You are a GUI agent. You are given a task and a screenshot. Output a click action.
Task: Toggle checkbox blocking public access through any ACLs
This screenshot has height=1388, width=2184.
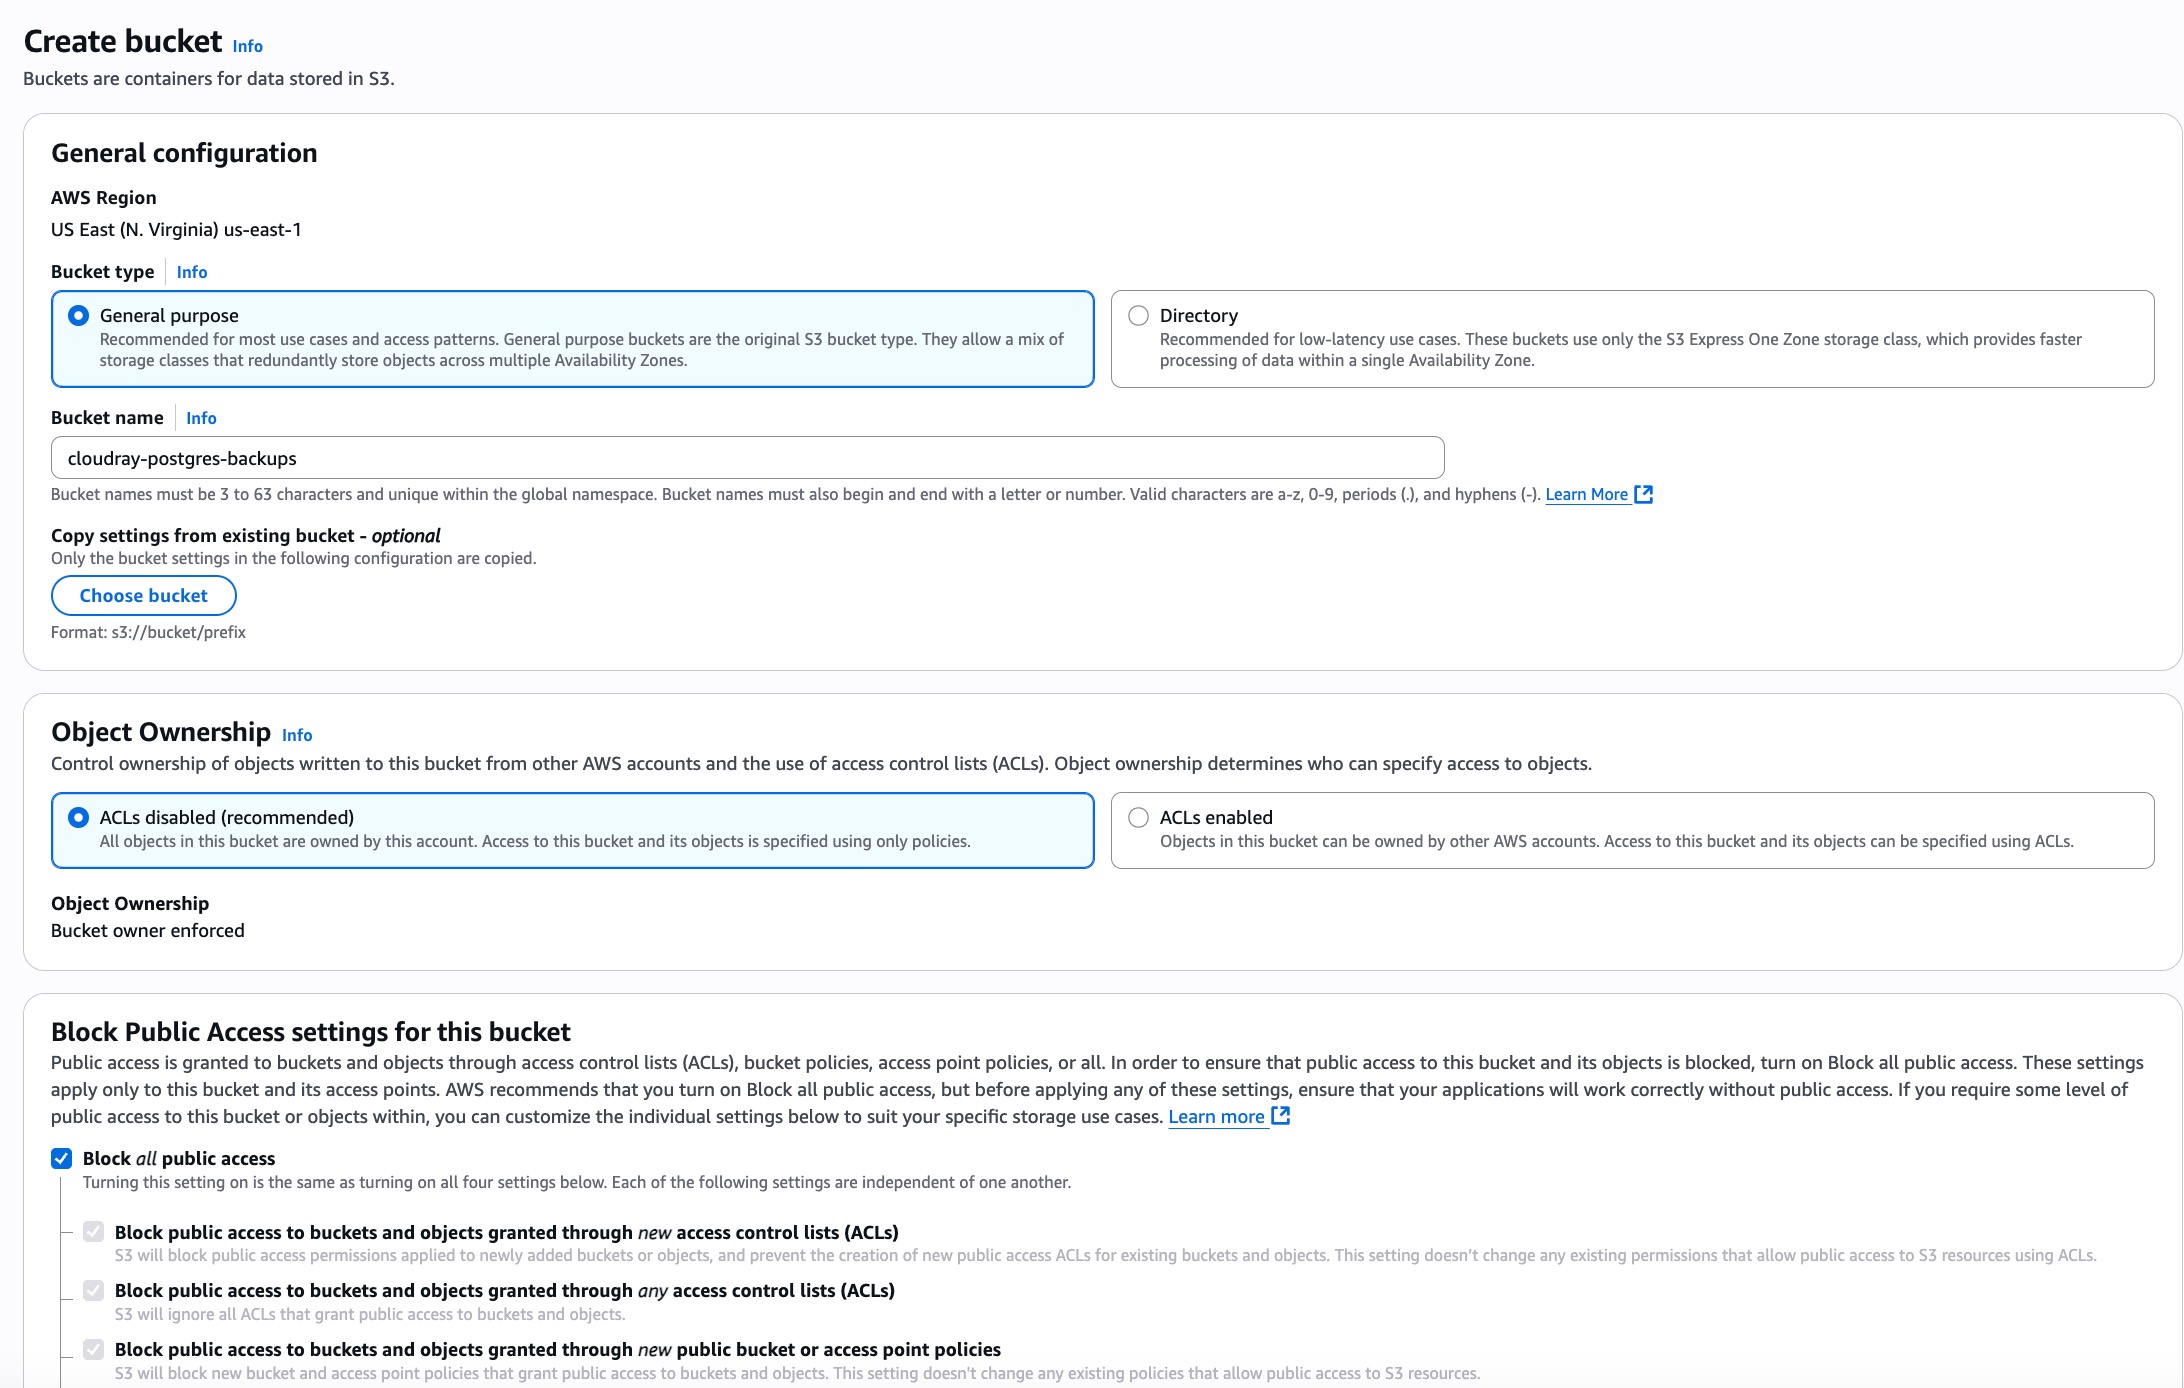click(x=95, y=1291)
